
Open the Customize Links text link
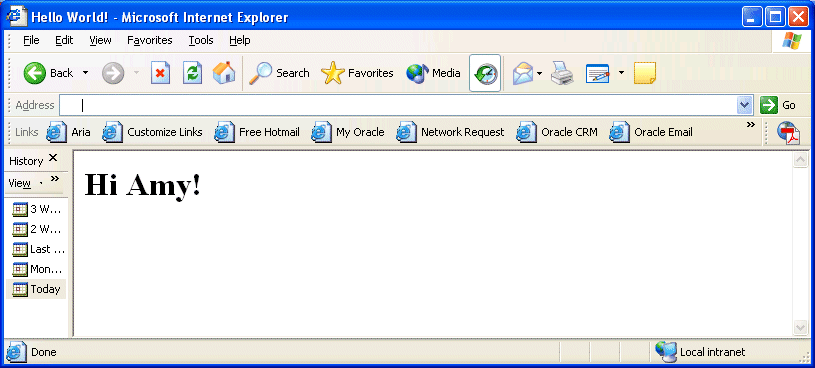point(165,132)
